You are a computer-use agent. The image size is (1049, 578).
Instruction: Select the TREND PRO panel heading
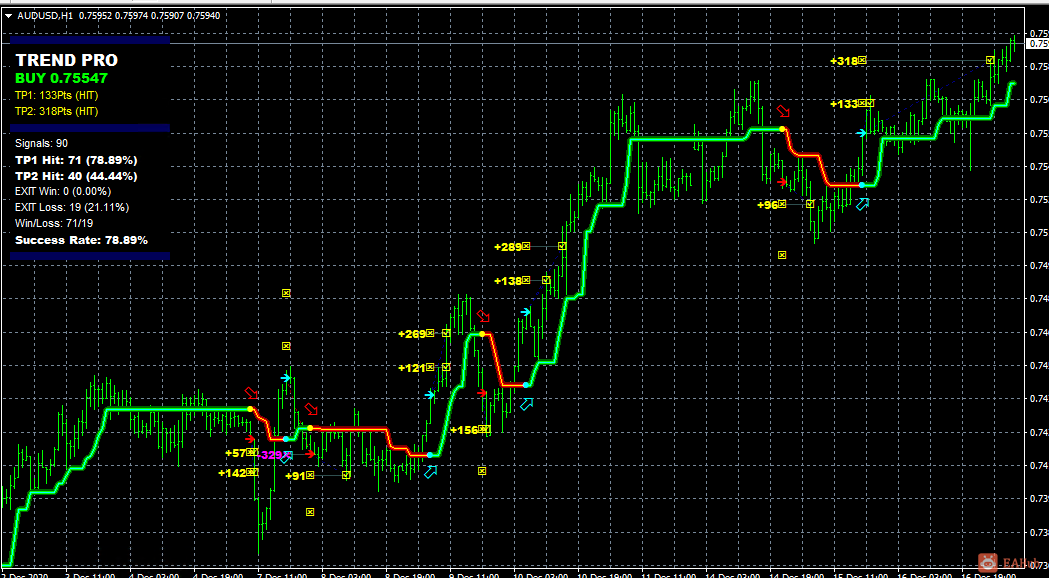click(66, 60)
